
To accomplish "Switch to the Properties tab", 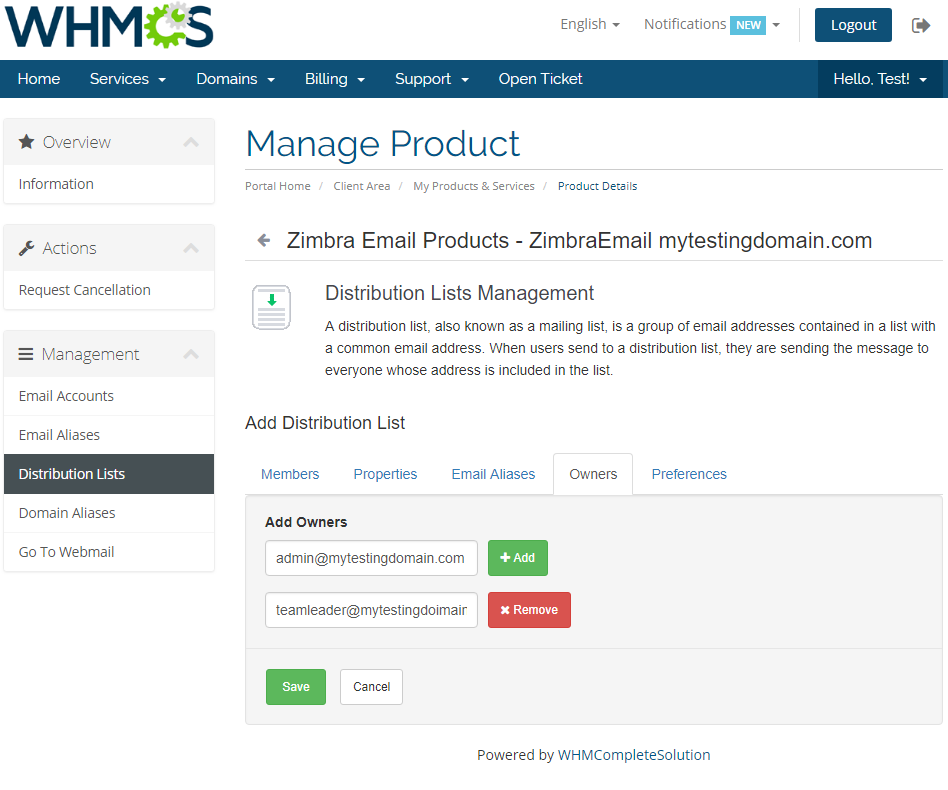I will pos(385,474).
